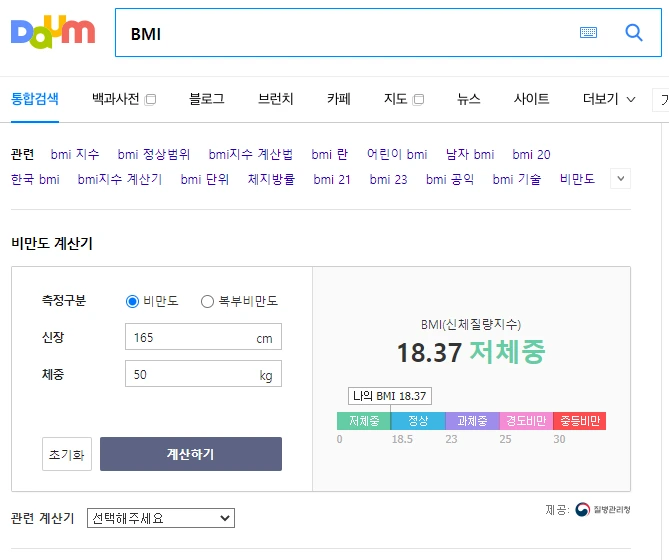Image resolution: width=669 pixels, height=560 pixels.
Task: Click the 18.37 저체중 result text
Action: tap(471, 352)
